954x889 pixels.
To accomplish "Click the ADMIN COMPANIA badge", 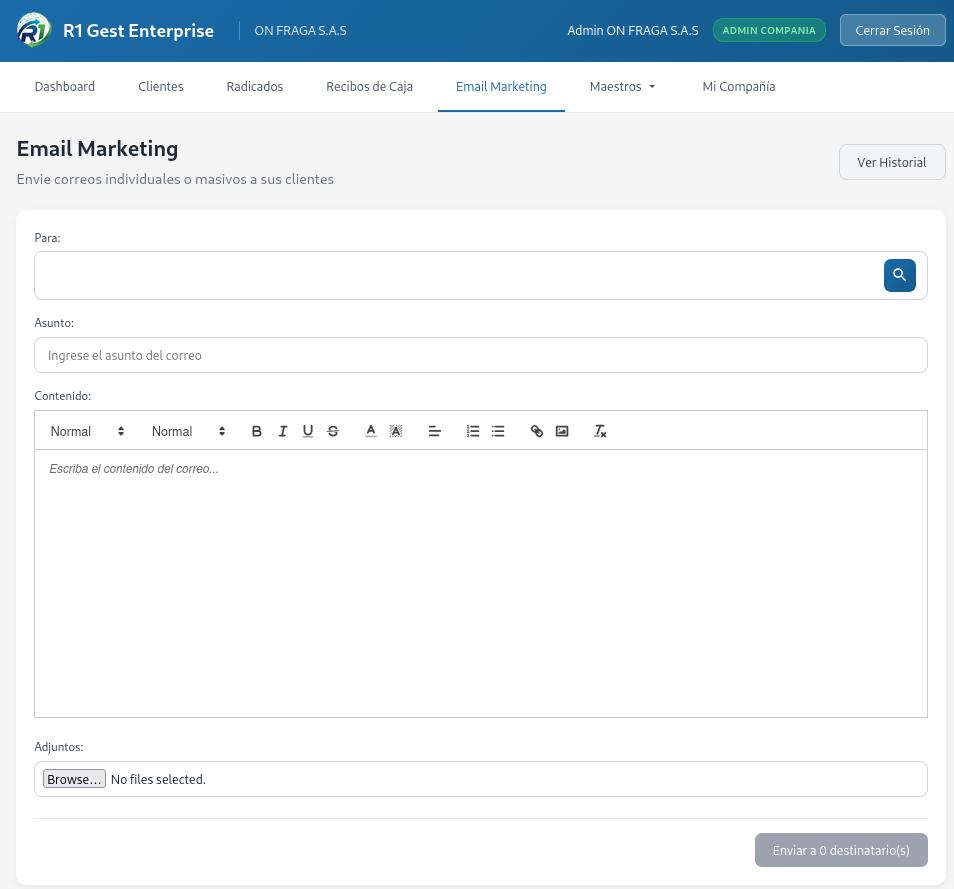I will pos(769,30).
